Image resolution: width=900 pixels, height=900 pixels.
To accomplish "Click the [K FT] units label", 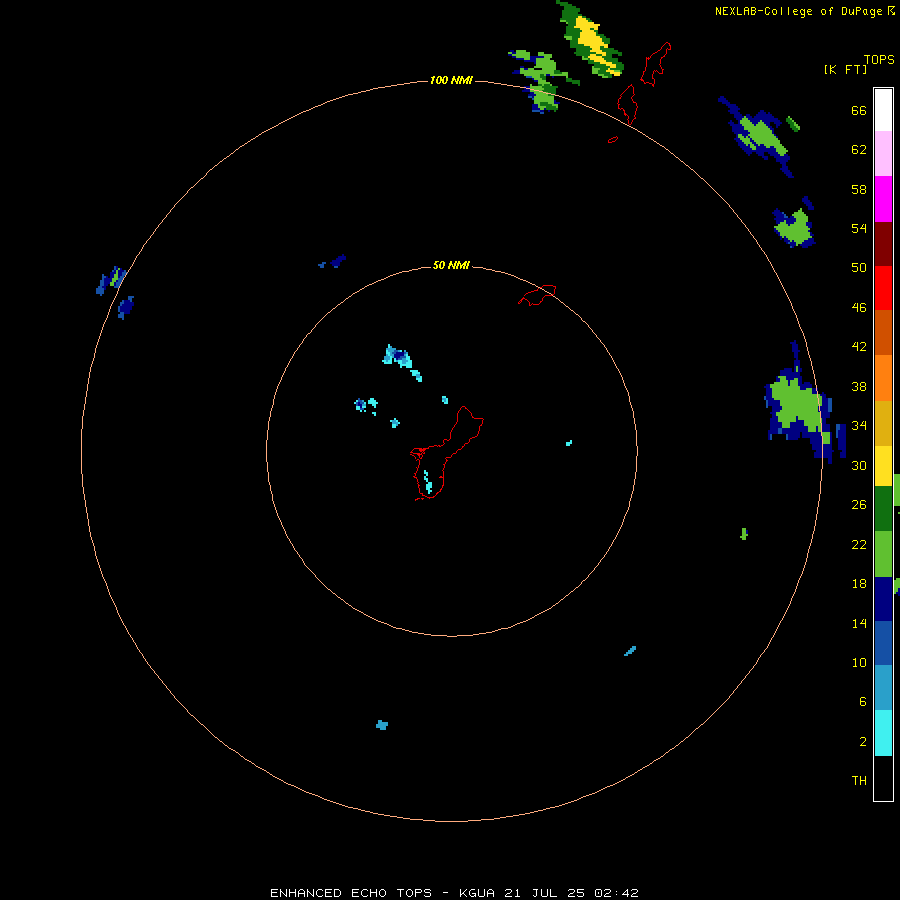I will coord(845,69).
